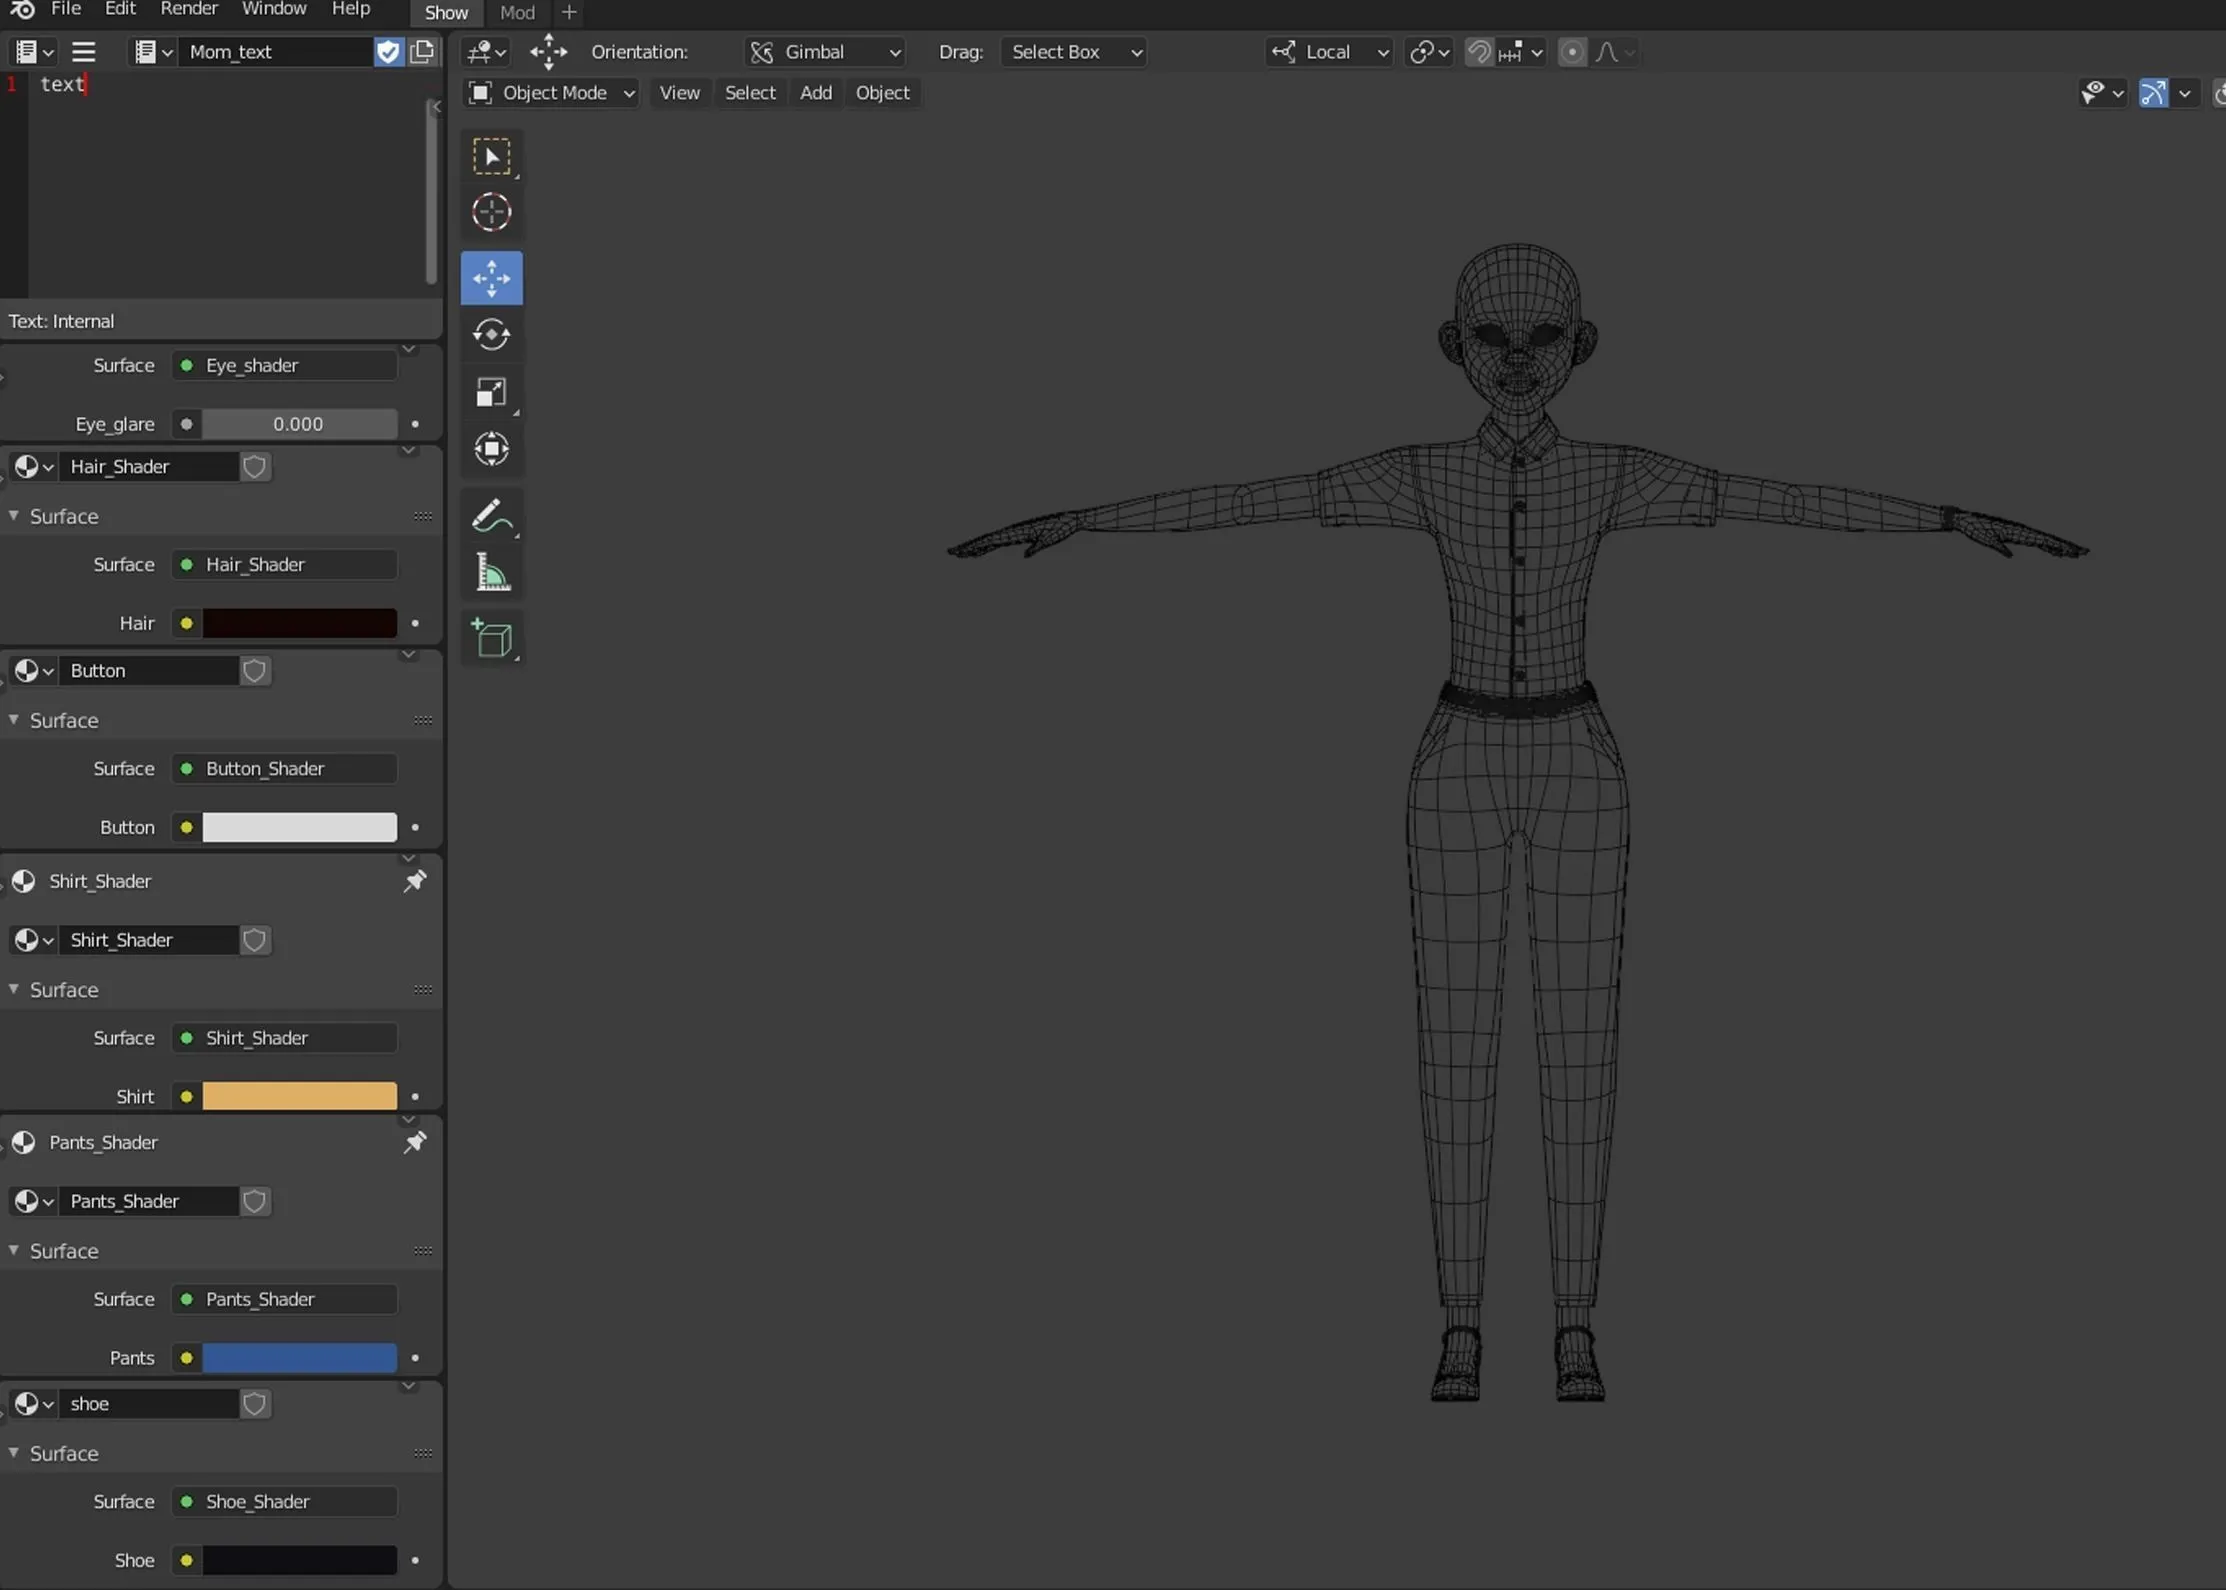Open the Object Mode selector
2226x1590 pixels.
point(550,92)
